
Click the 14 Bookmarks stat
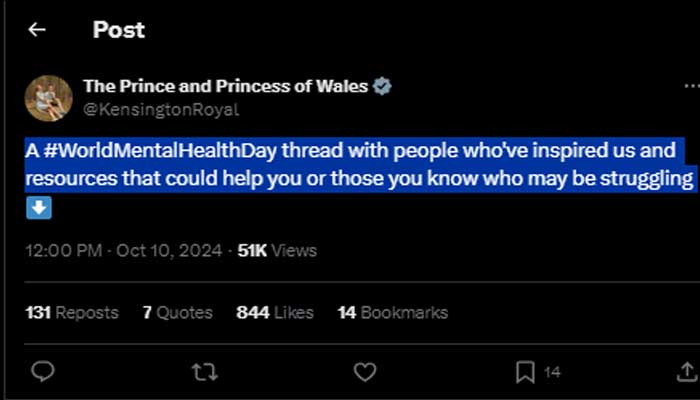[x=392, y=313]
